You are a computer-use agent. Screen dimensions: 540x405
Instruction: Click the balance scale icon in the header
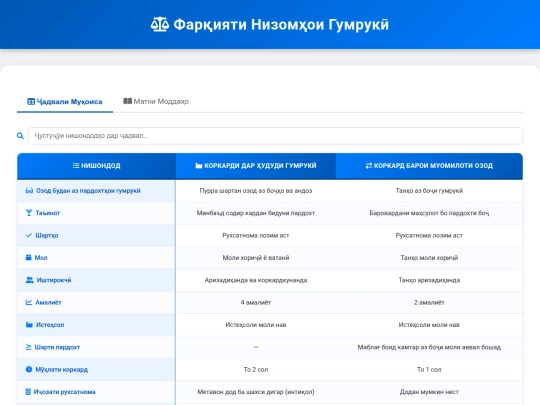(x=160, y=24)
